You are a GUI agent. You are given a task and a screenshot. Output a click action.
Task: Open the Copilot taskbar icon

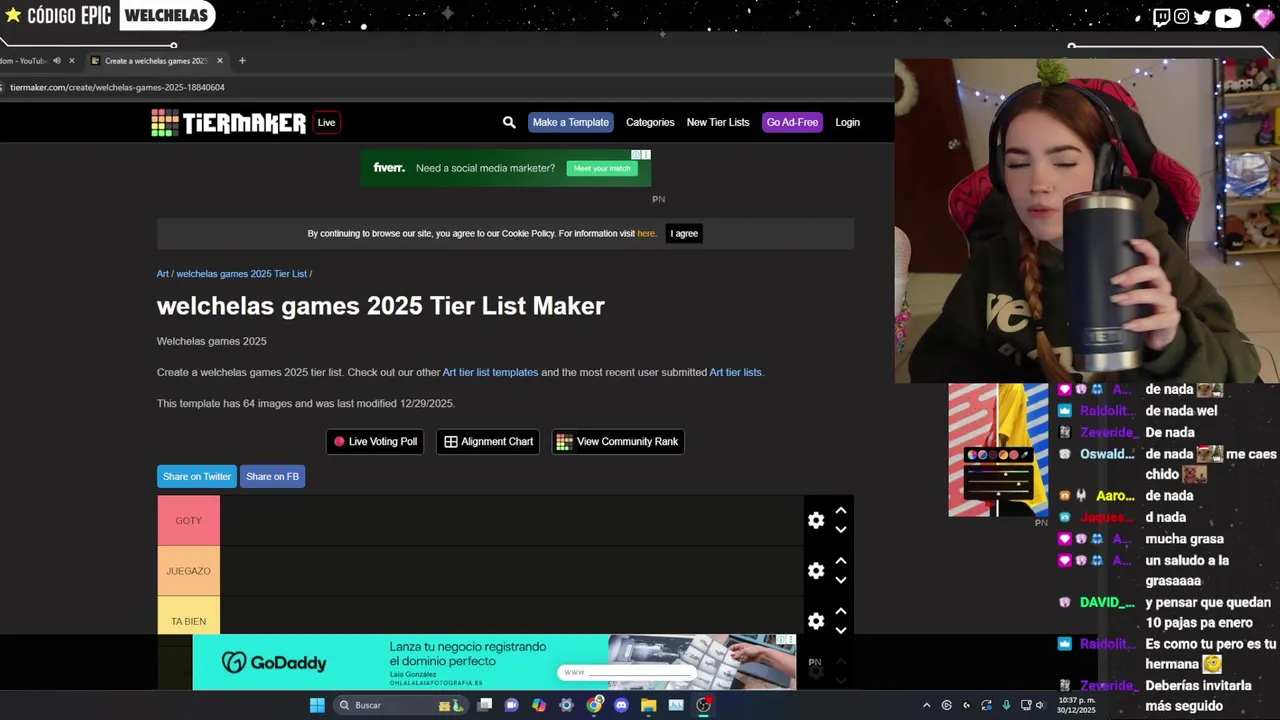539,705
